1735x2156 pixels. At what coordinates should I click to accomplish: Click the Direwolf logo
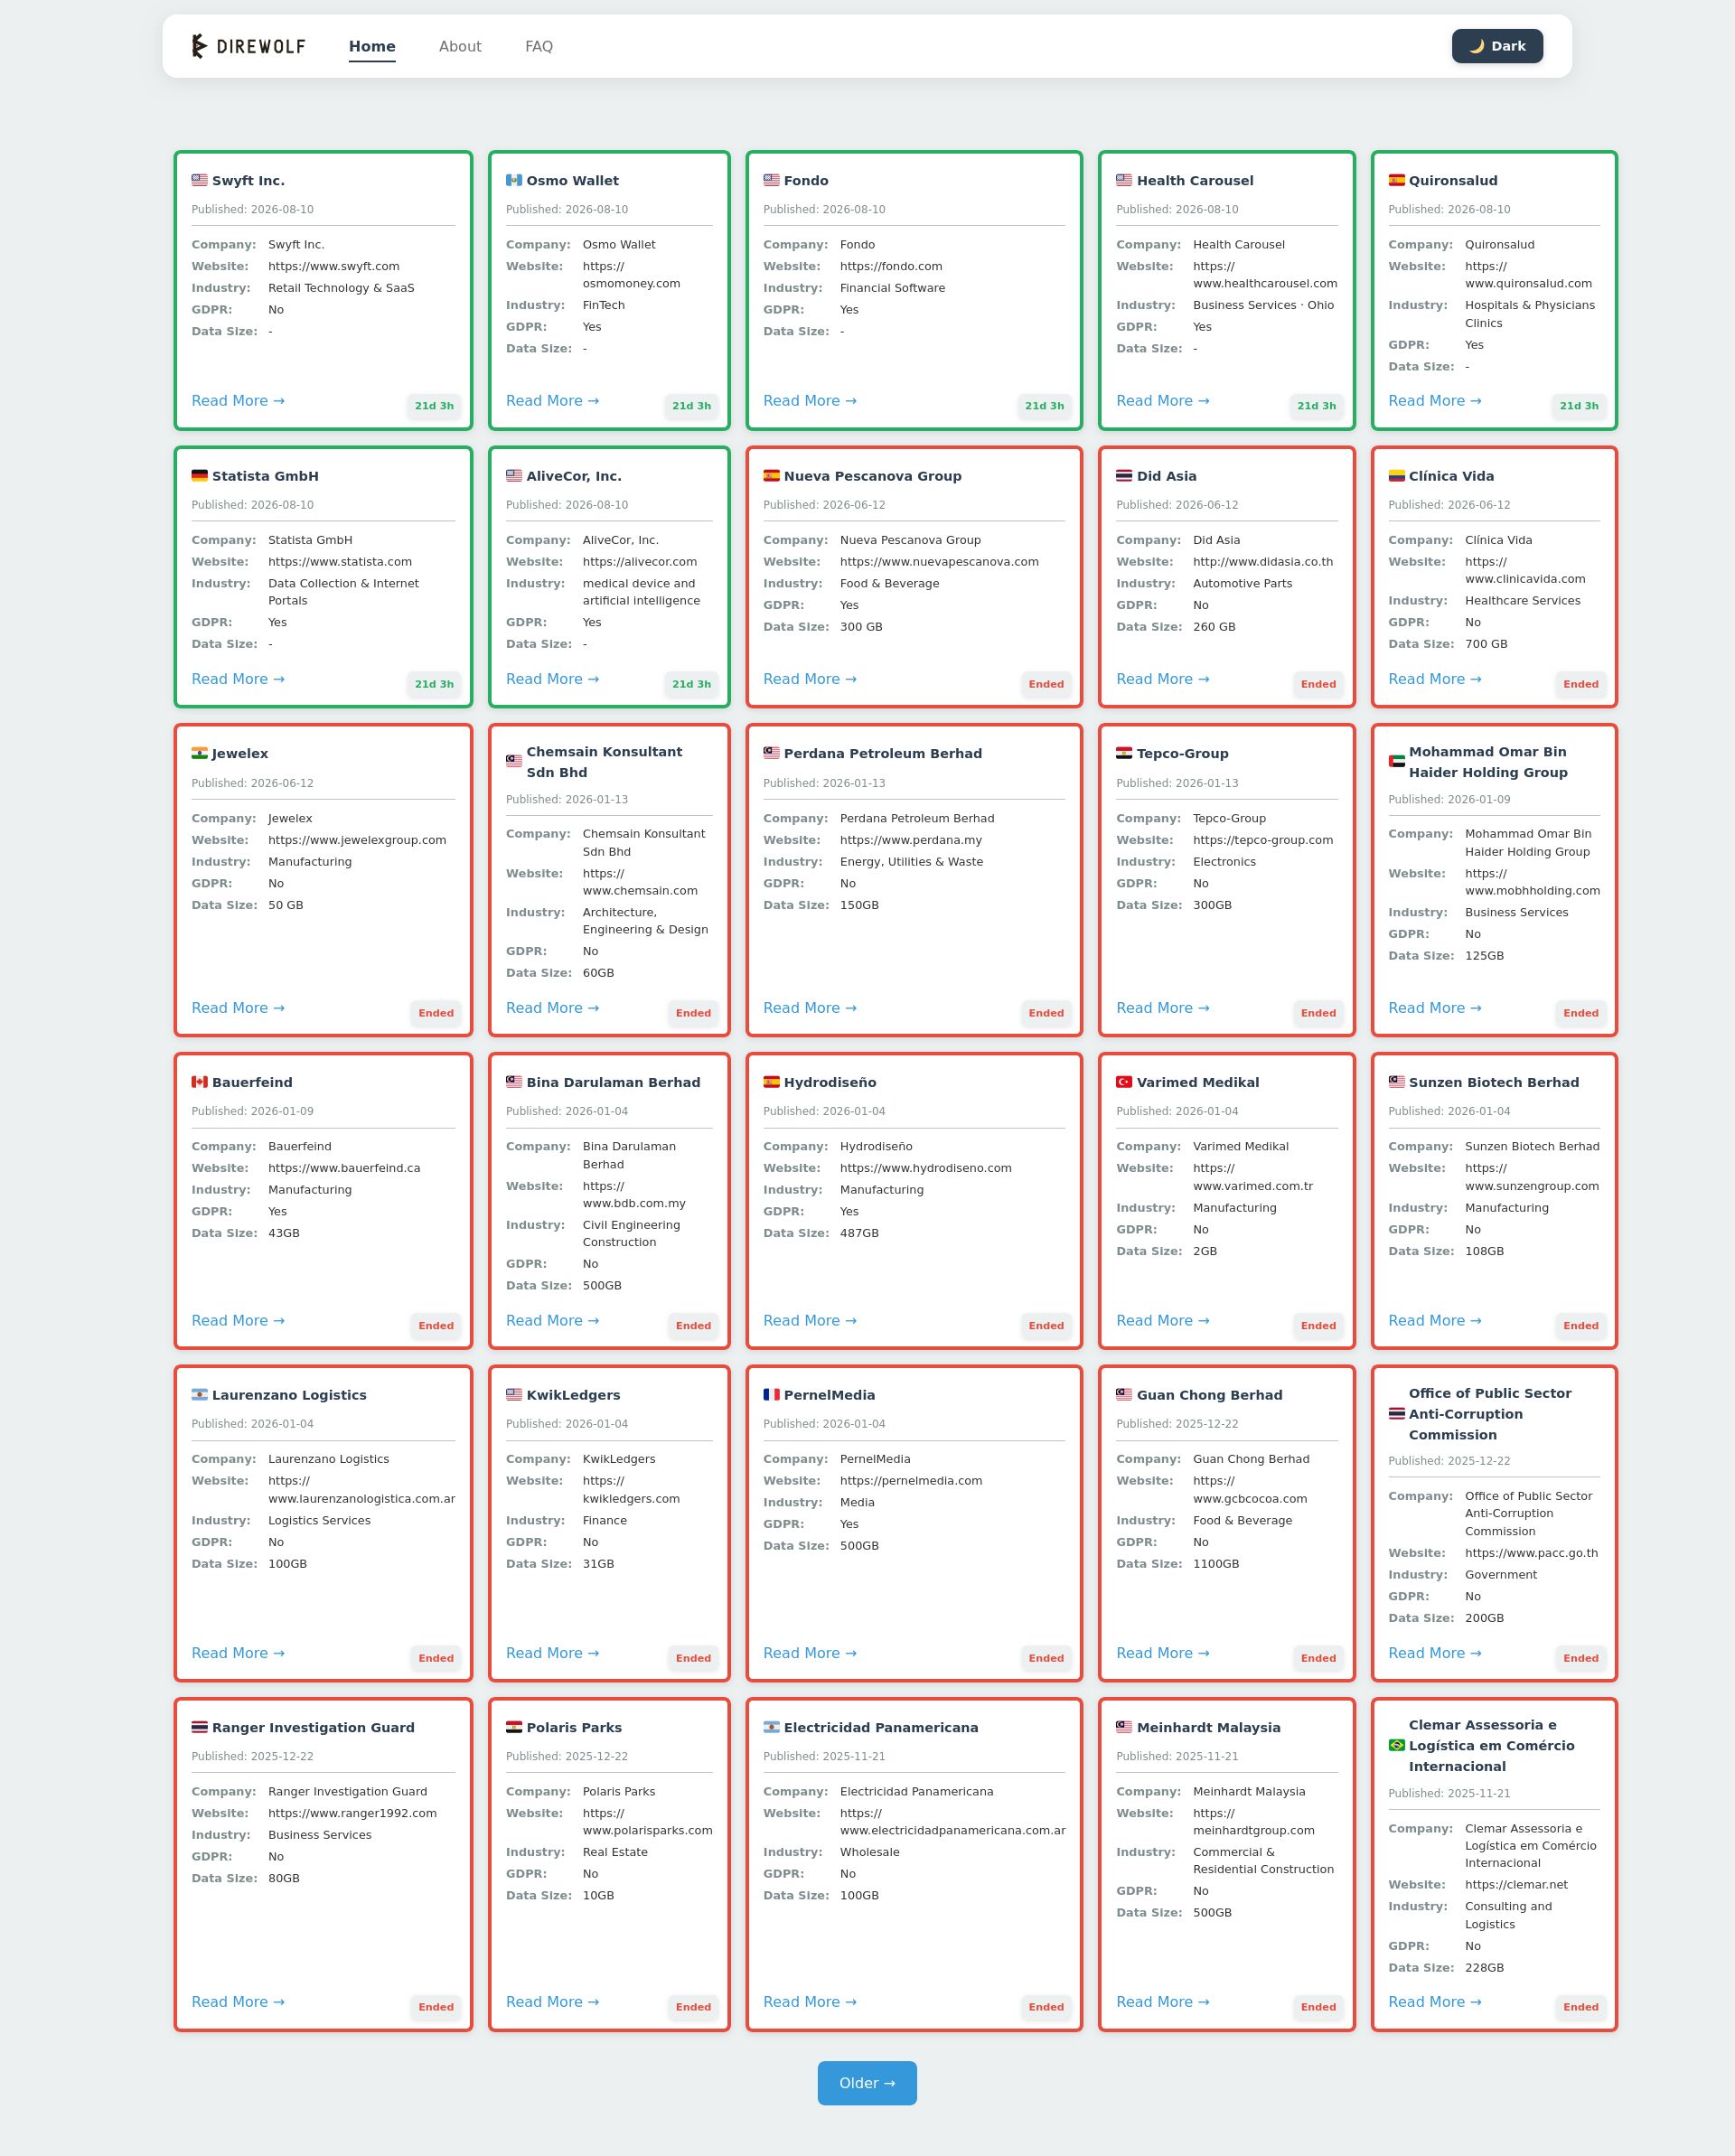pyautogui.click(x=249, y=46)
